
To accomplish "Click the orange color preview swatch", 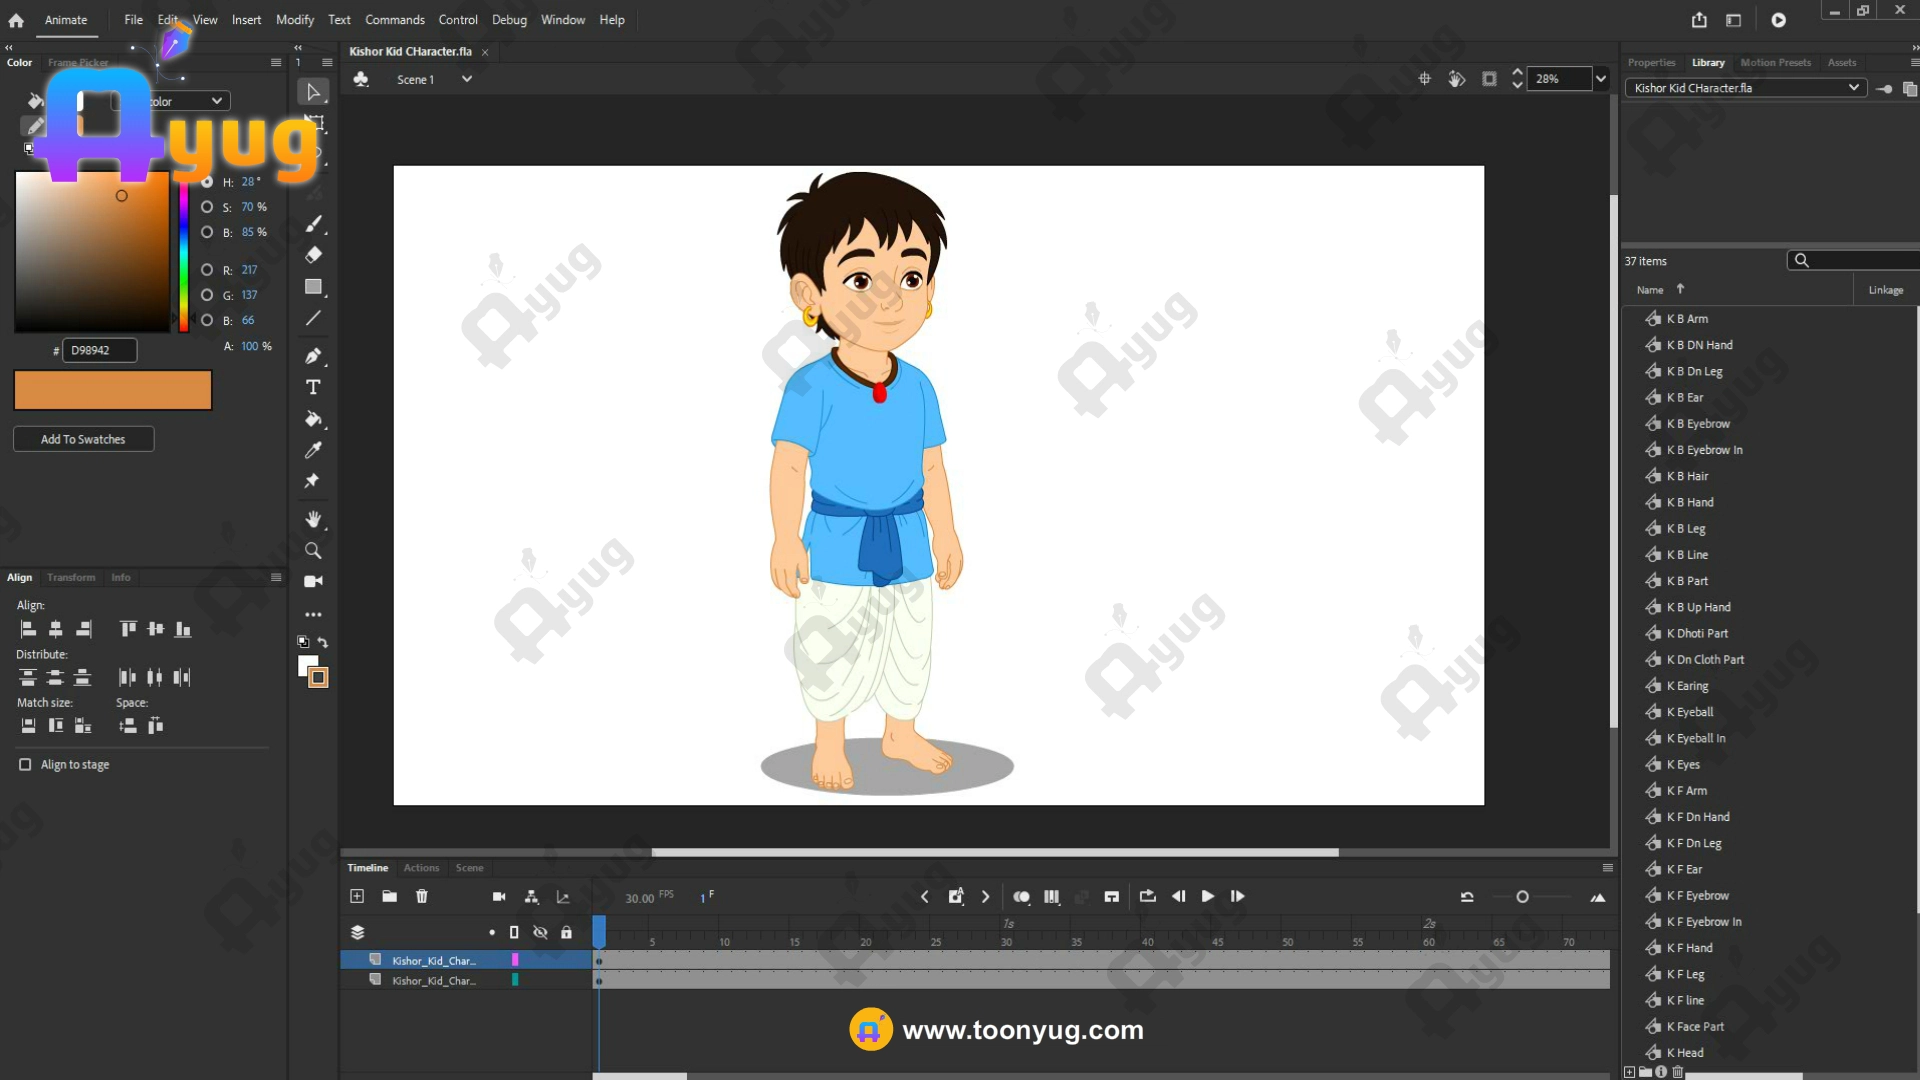I will [112, 390].
